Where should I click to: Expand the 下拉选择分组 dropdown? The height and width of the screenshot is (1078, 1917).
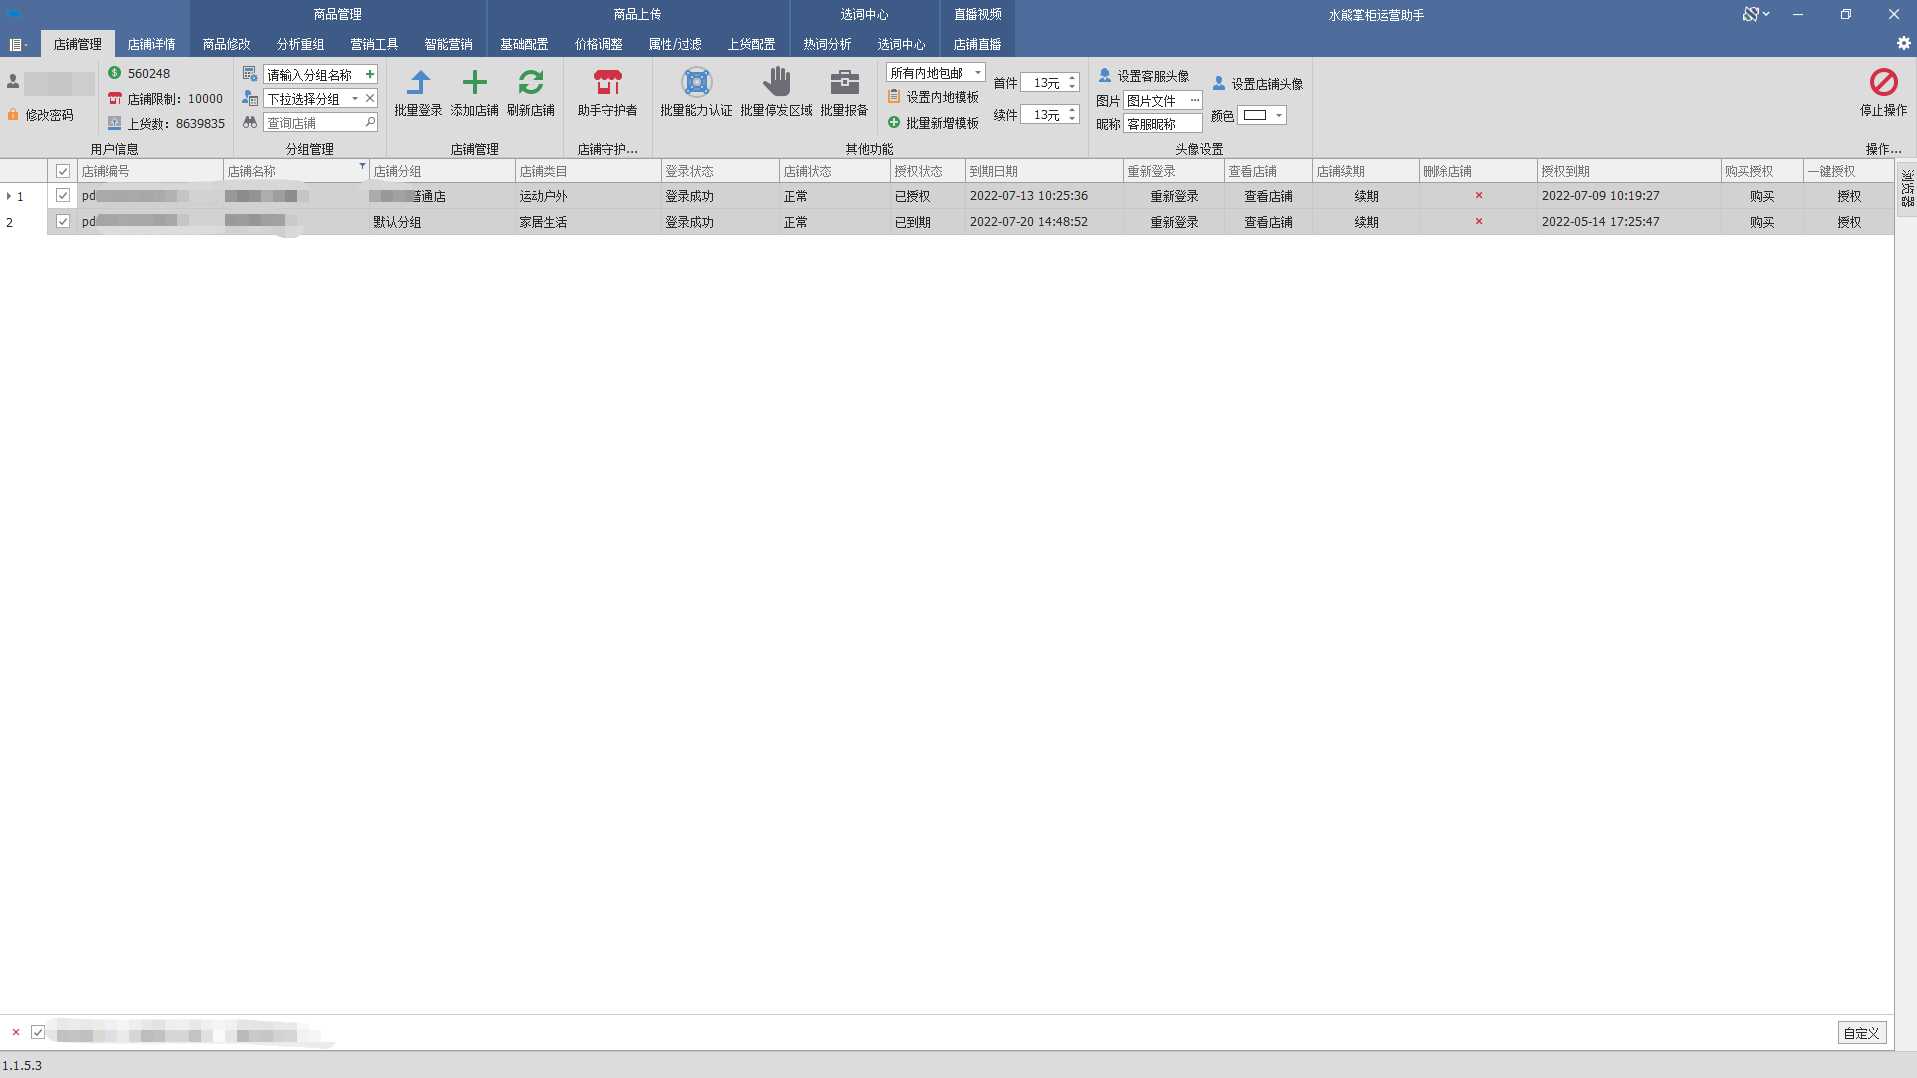pos(355,99)
